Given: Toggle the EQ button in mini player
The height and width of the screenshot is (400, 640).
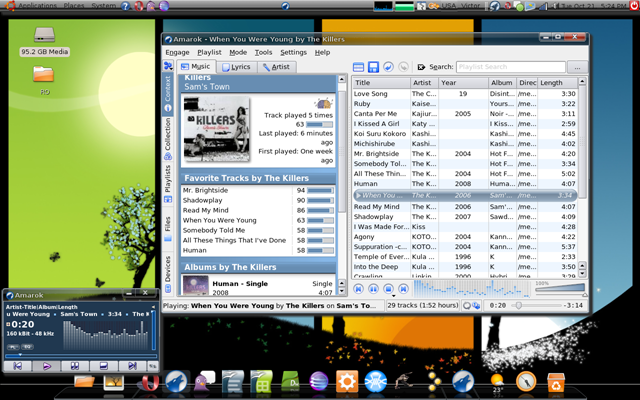Looking at the screenshot, I should click(27, 347).
